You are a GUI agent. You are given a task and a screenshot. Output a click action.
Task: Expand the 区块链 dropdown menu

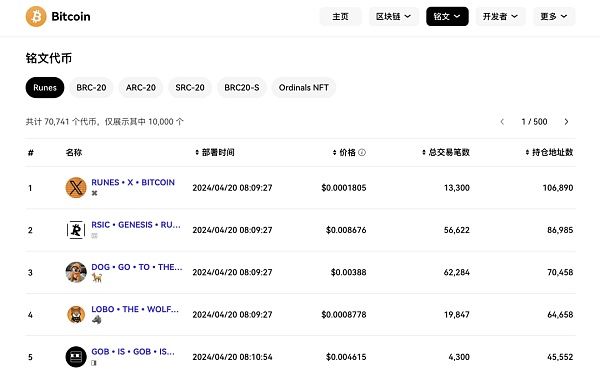coord(394,16)
